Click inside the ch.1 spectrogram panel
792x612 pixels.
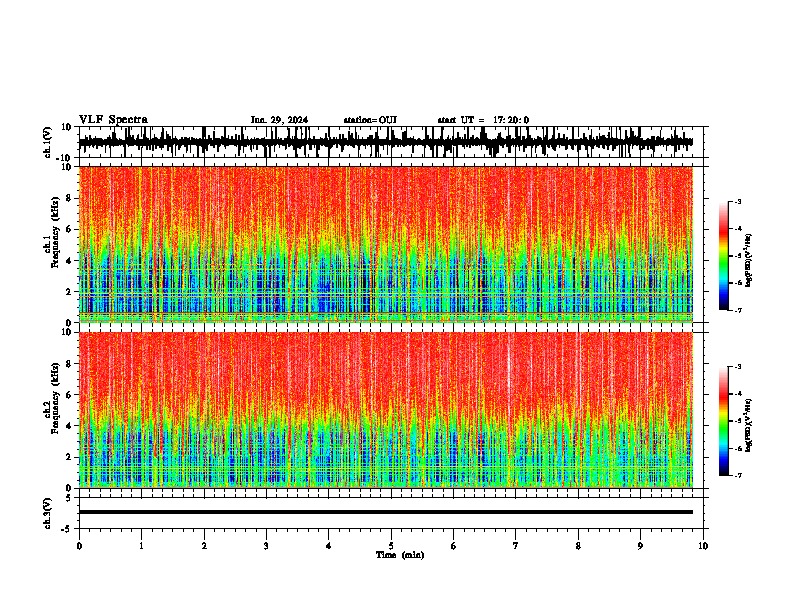(385, 244)
